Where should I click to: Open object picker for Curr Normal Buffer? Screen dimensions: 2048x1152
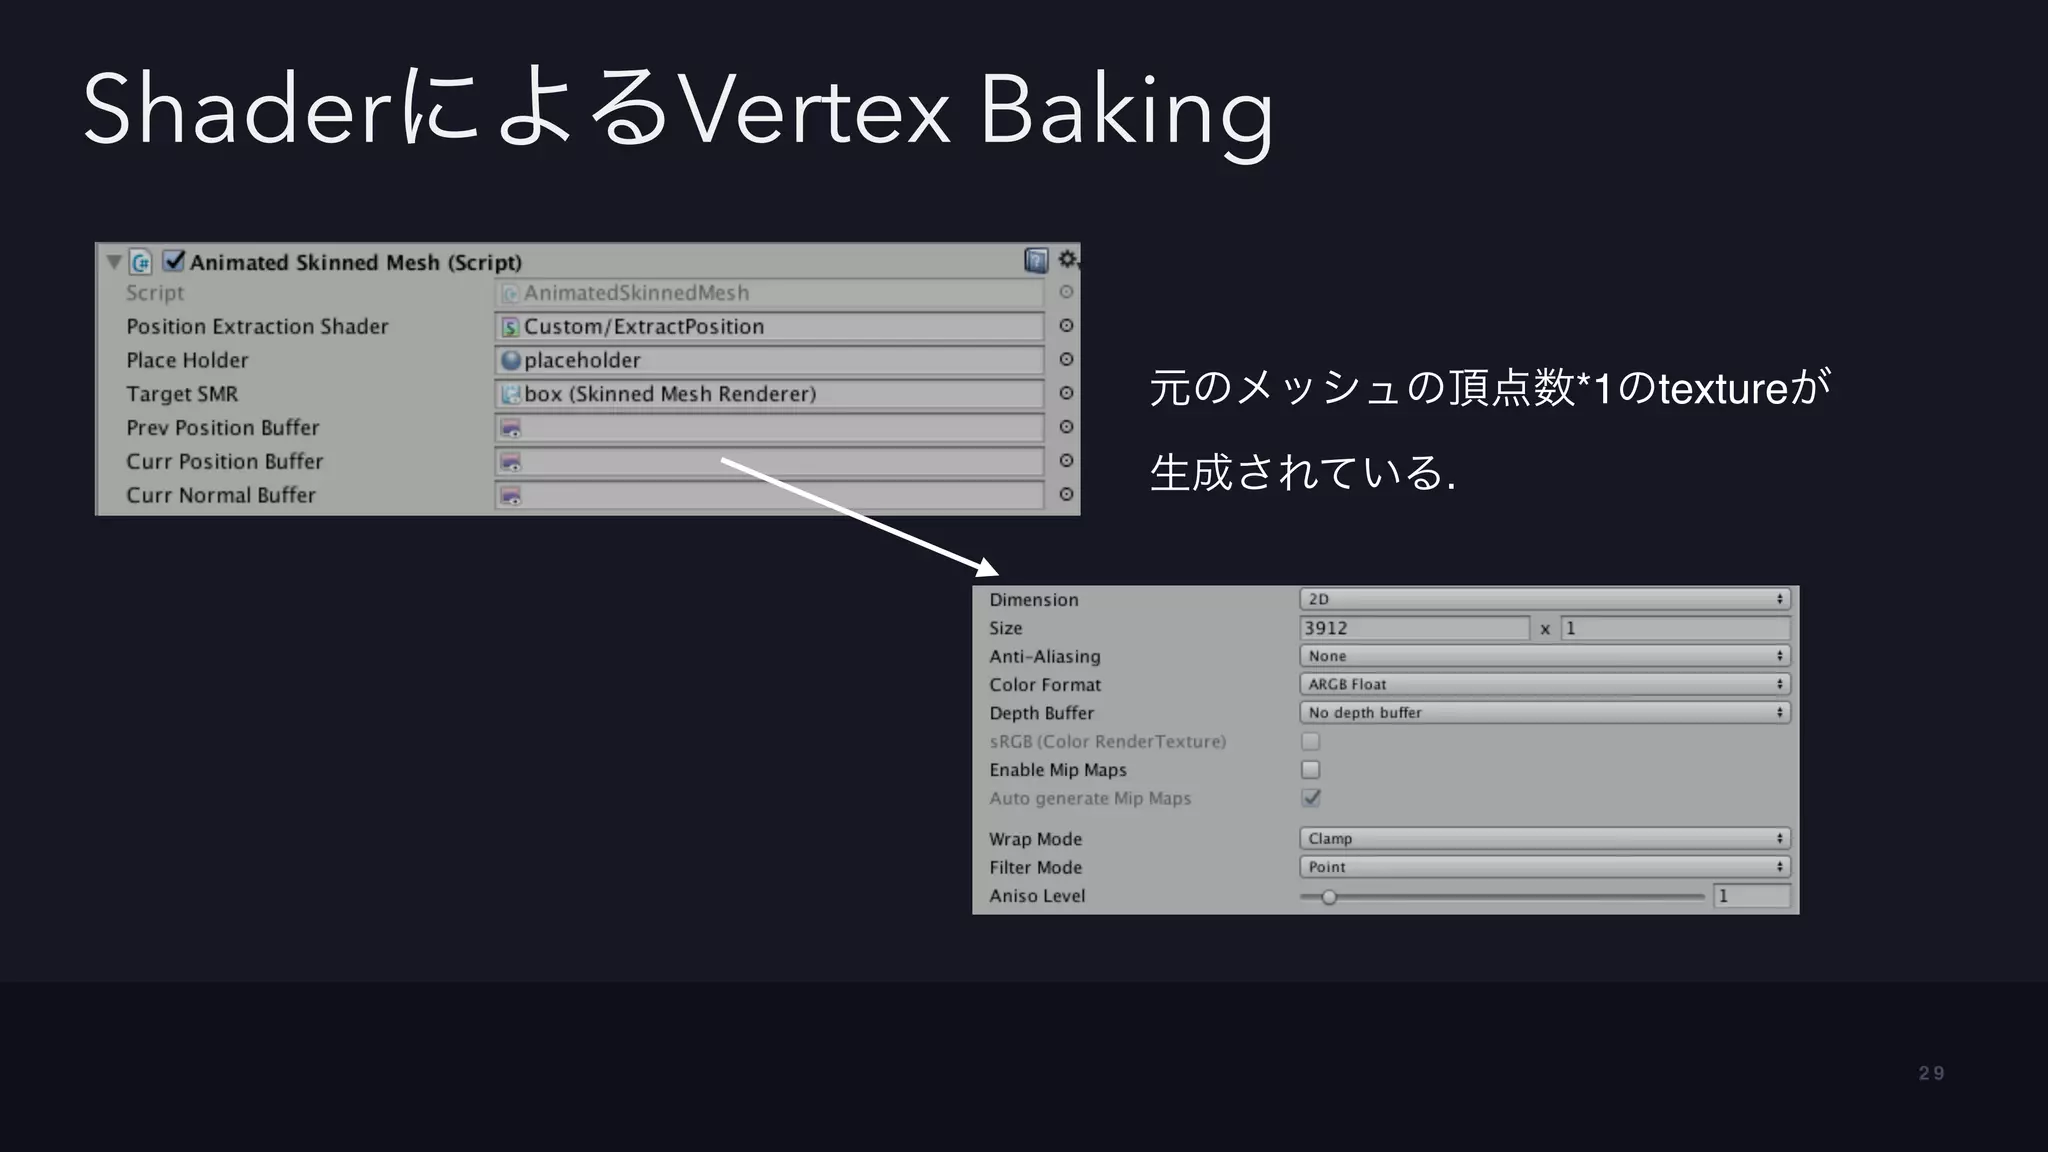[x=1066, y=494]
